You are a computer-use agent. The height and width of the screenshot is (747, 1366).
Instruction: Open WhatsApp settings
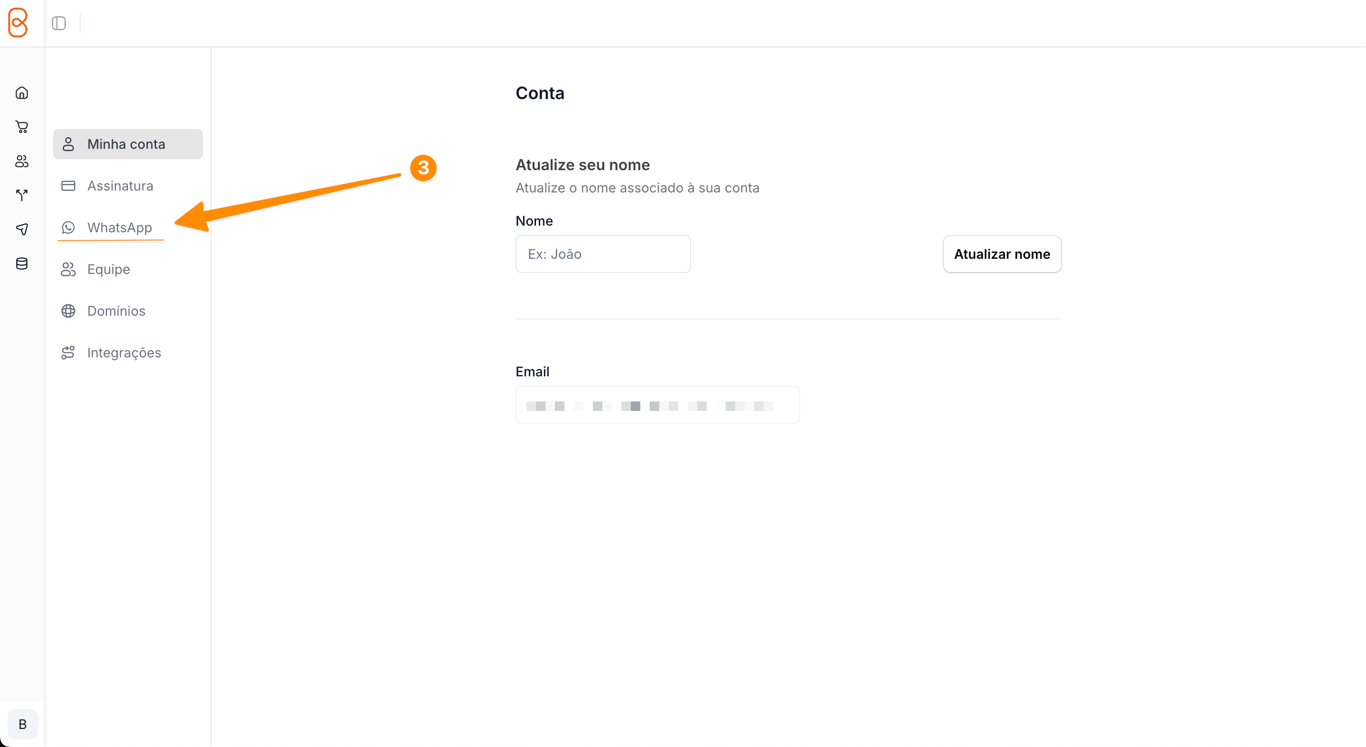[119, 228]
